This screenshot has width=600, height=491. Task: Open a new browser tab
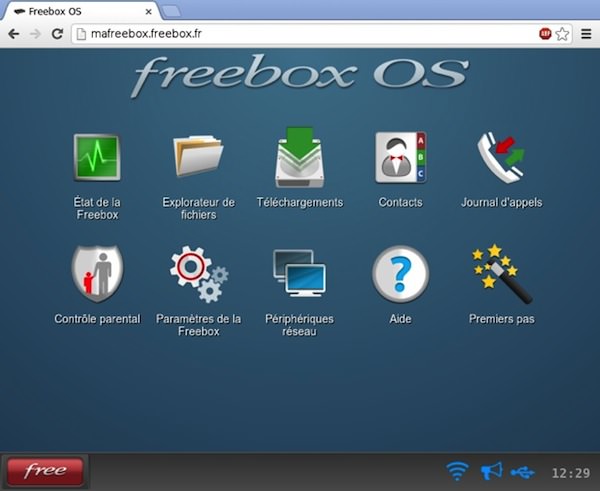pos(171,11)
